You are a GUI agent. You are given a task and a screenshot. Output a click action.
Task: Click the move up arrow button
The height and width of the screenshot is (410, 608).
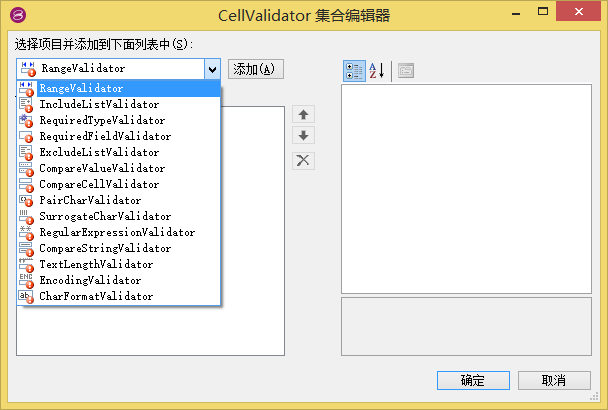[304, 115]
